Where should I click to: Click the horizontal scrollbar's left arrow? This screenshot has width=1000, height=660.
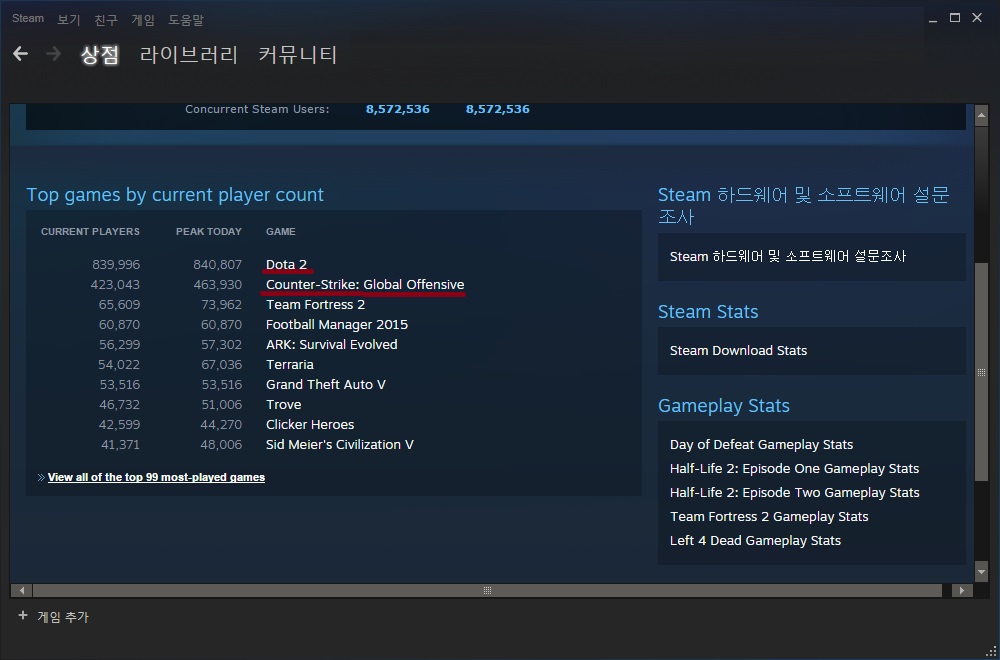tap(22, 591)
